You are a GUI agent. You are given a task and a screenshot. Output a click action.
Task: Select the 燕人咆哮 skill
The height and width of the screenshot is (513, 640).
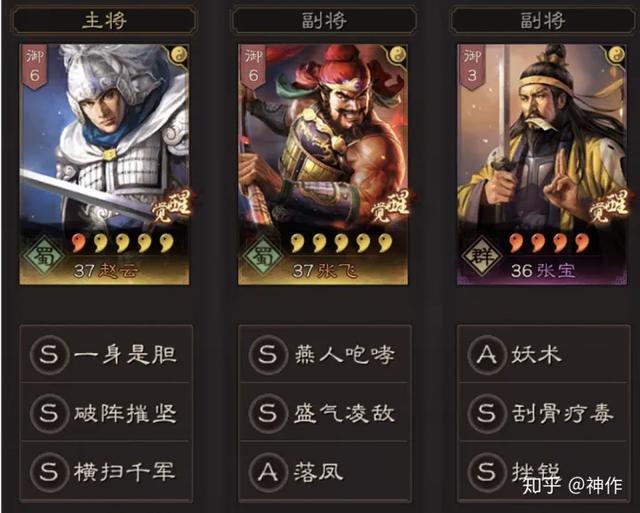(x=325, y=354)
